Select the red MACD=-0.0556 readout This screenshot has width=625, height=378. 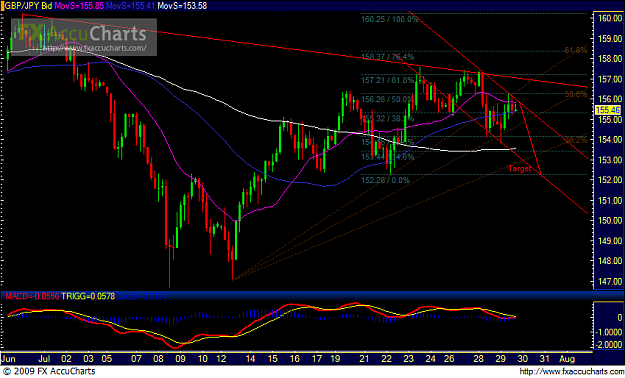[x=31, y=296]
